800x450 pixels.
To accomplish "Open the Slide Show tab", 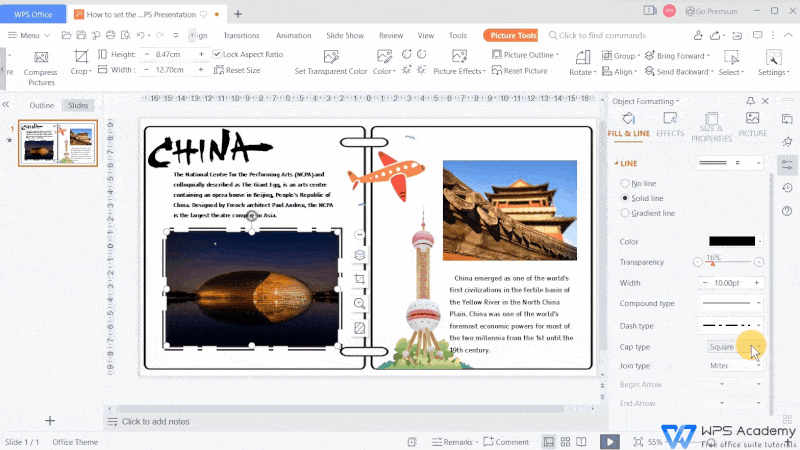I will point(345,35).
